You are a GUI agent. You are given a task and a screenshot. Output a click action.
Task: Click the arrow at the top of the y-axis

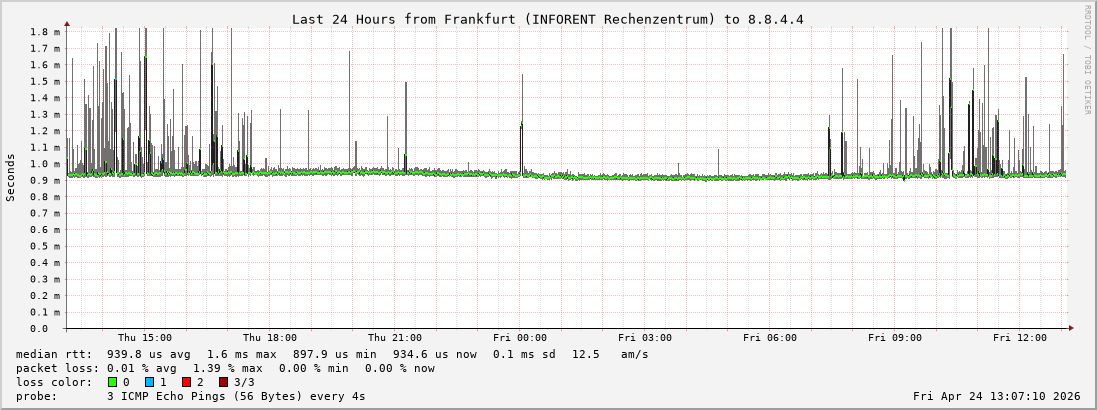coord(67,22)
